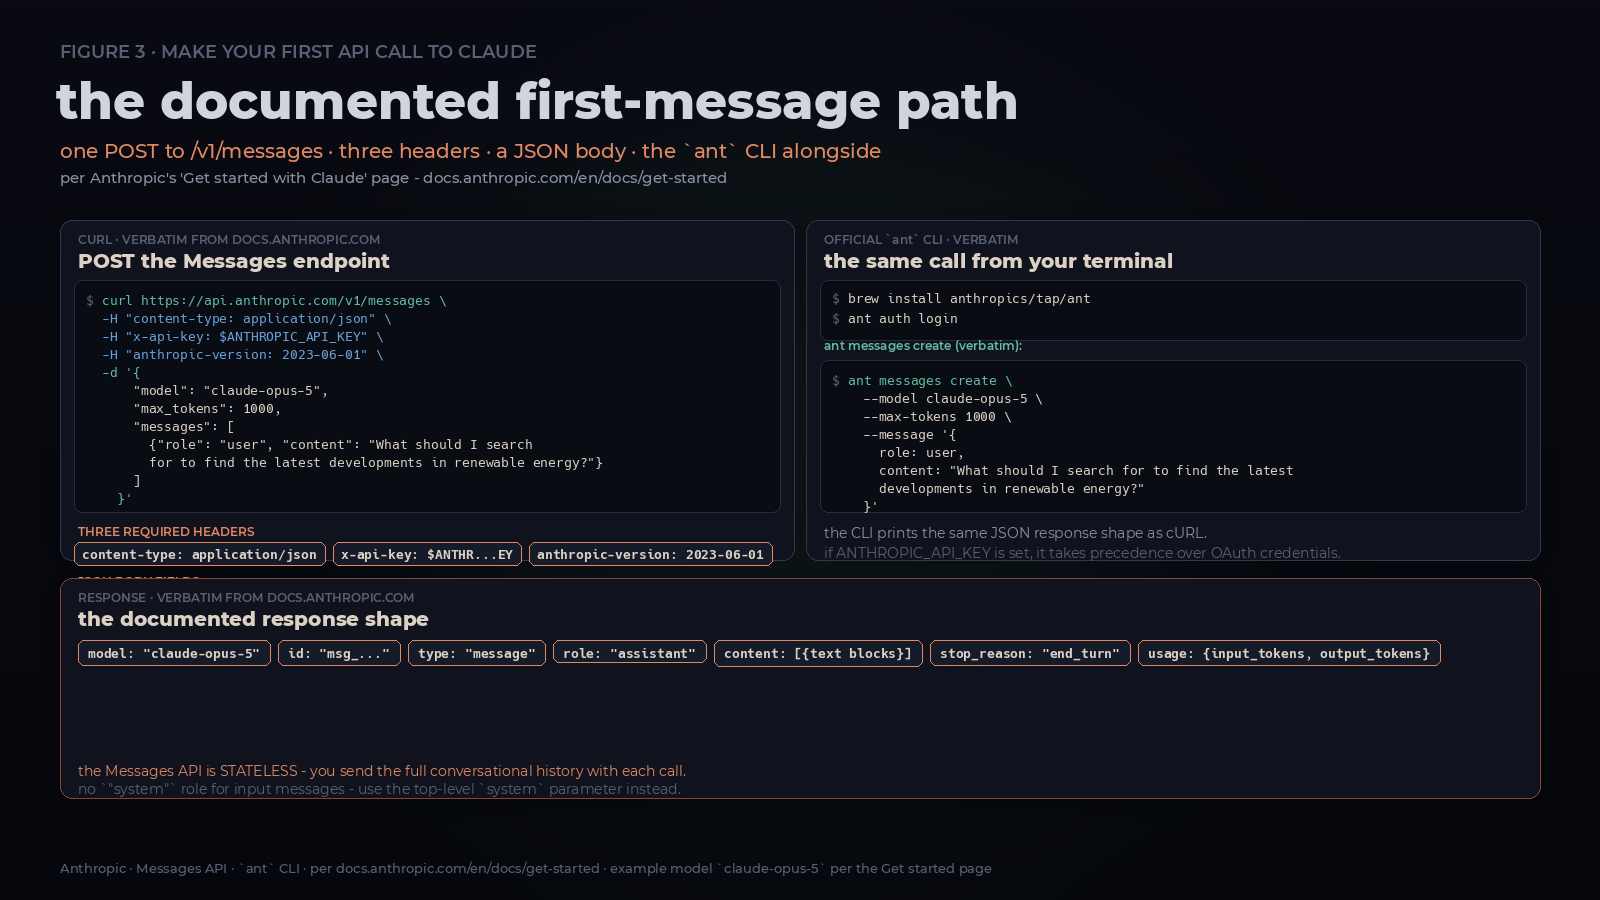The width and height of the screenshot is (1600, 900).
Task: Select the "POST the Messages endpoint" heading
Action: (234, 261)
